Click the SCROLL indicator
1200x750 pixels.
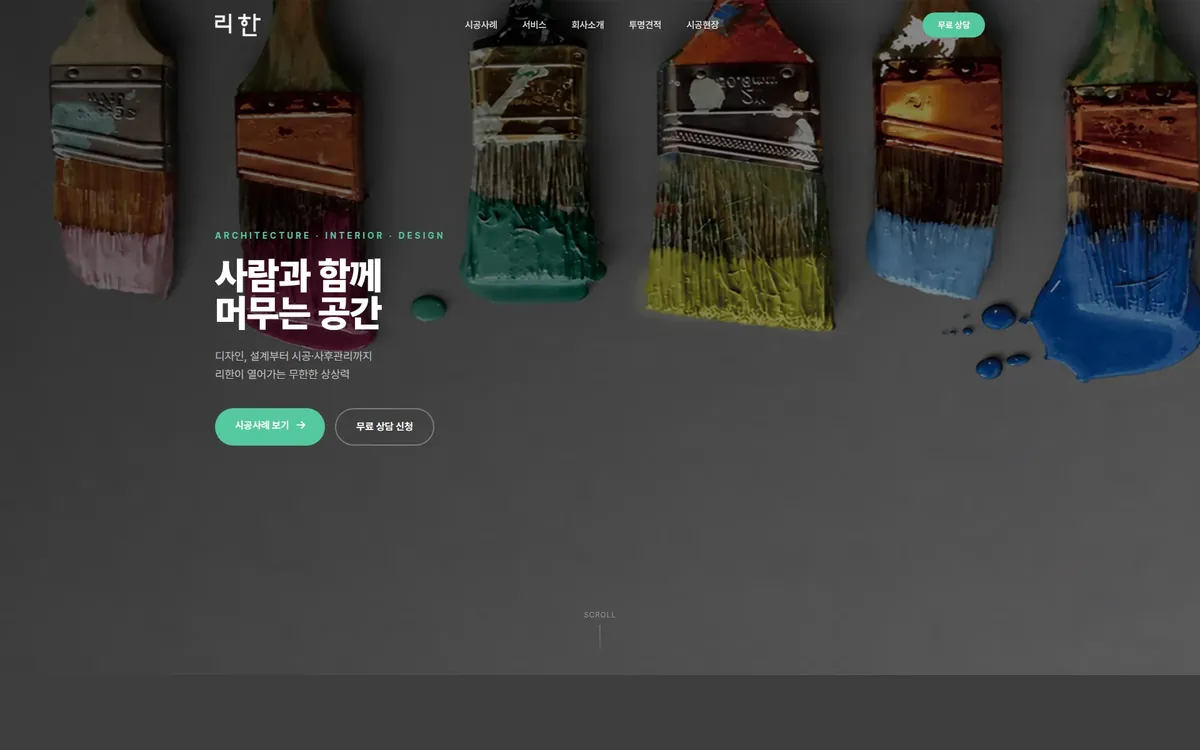pyautogui.click(x=600, y=628)
